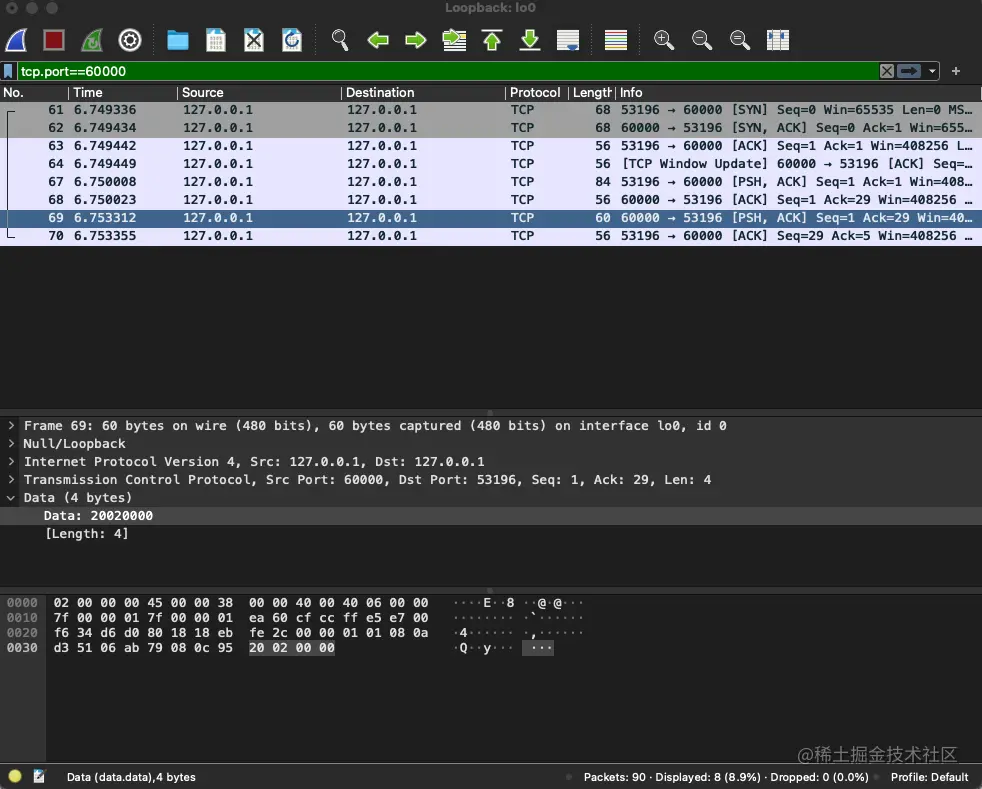This screenshot has height=789, width=982.
Task: Select packet 69 highlighted row
Action: (491, 218)
